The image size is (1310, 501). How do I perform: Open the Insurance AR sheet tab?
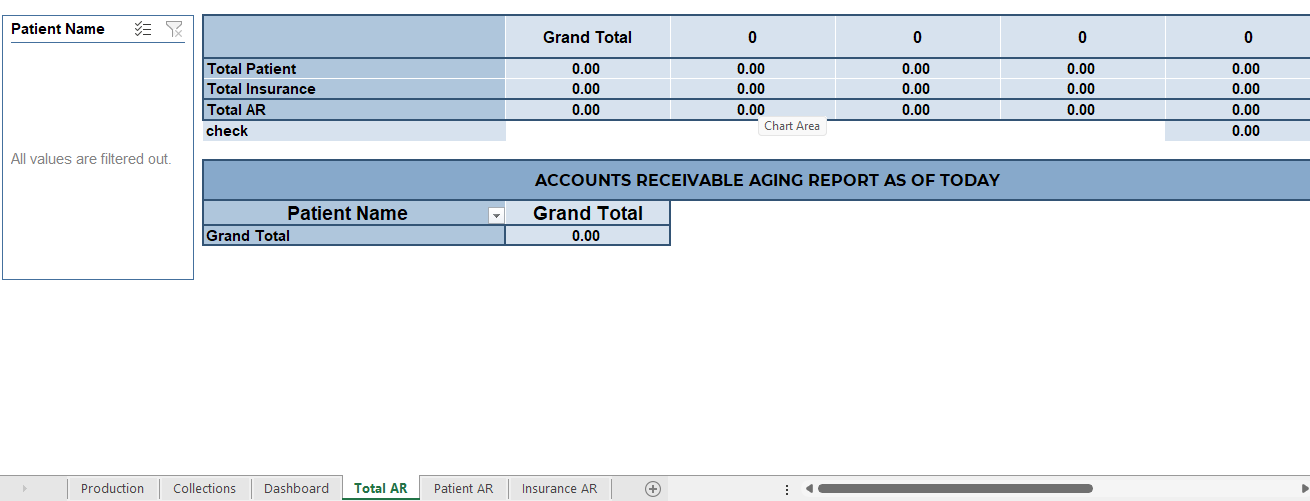(559, 489)
